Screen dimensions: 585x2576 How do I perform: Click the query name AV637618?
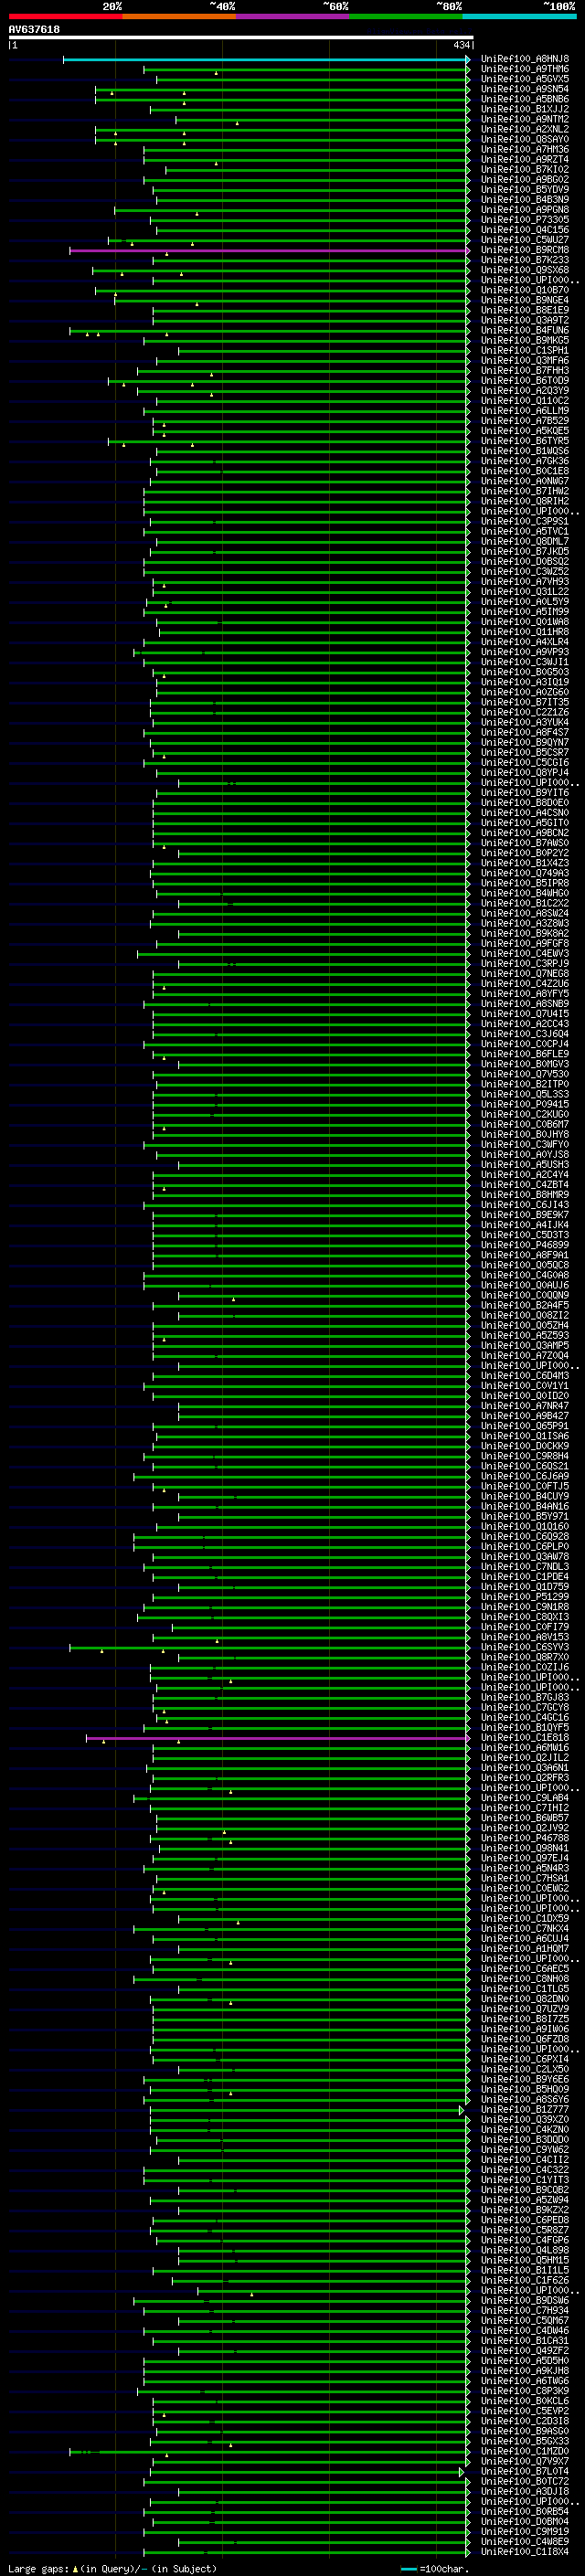point(34,30)
